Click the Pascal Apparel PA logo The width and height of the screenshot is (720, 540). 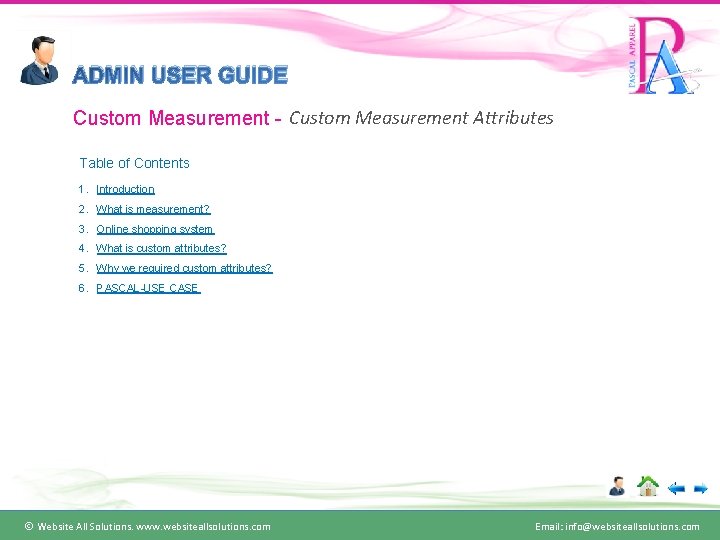click(x=664, y=56)
